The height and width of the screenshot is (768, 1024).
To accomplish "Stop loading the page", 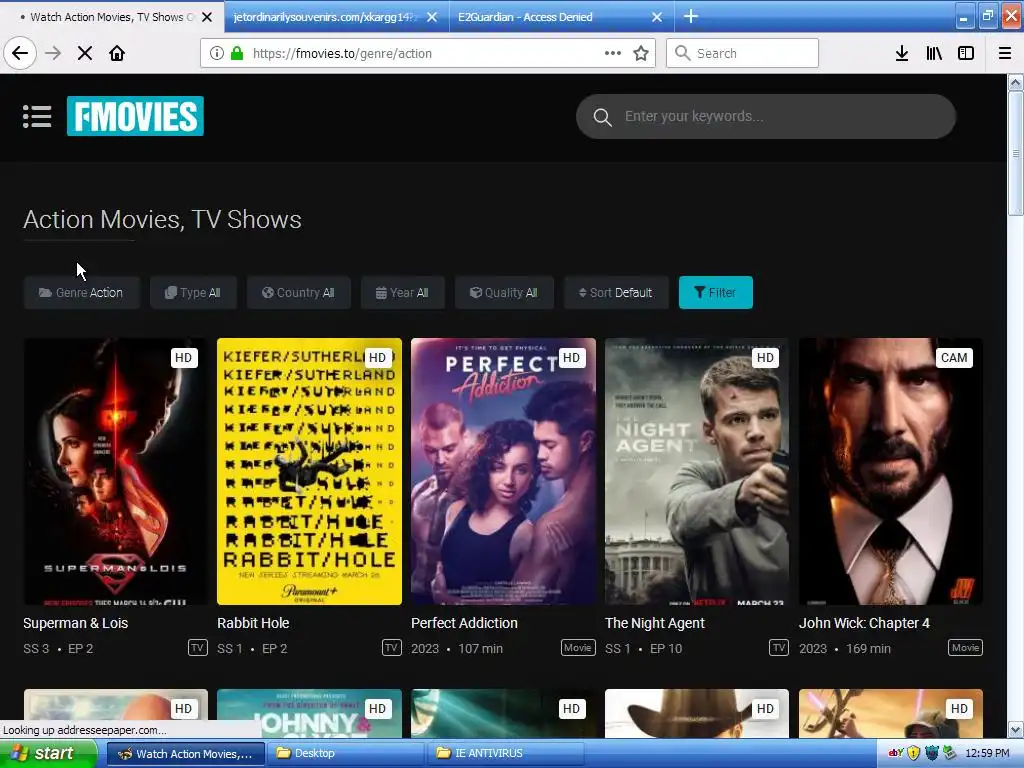I will pyautogui.click(x=85, y=53).
